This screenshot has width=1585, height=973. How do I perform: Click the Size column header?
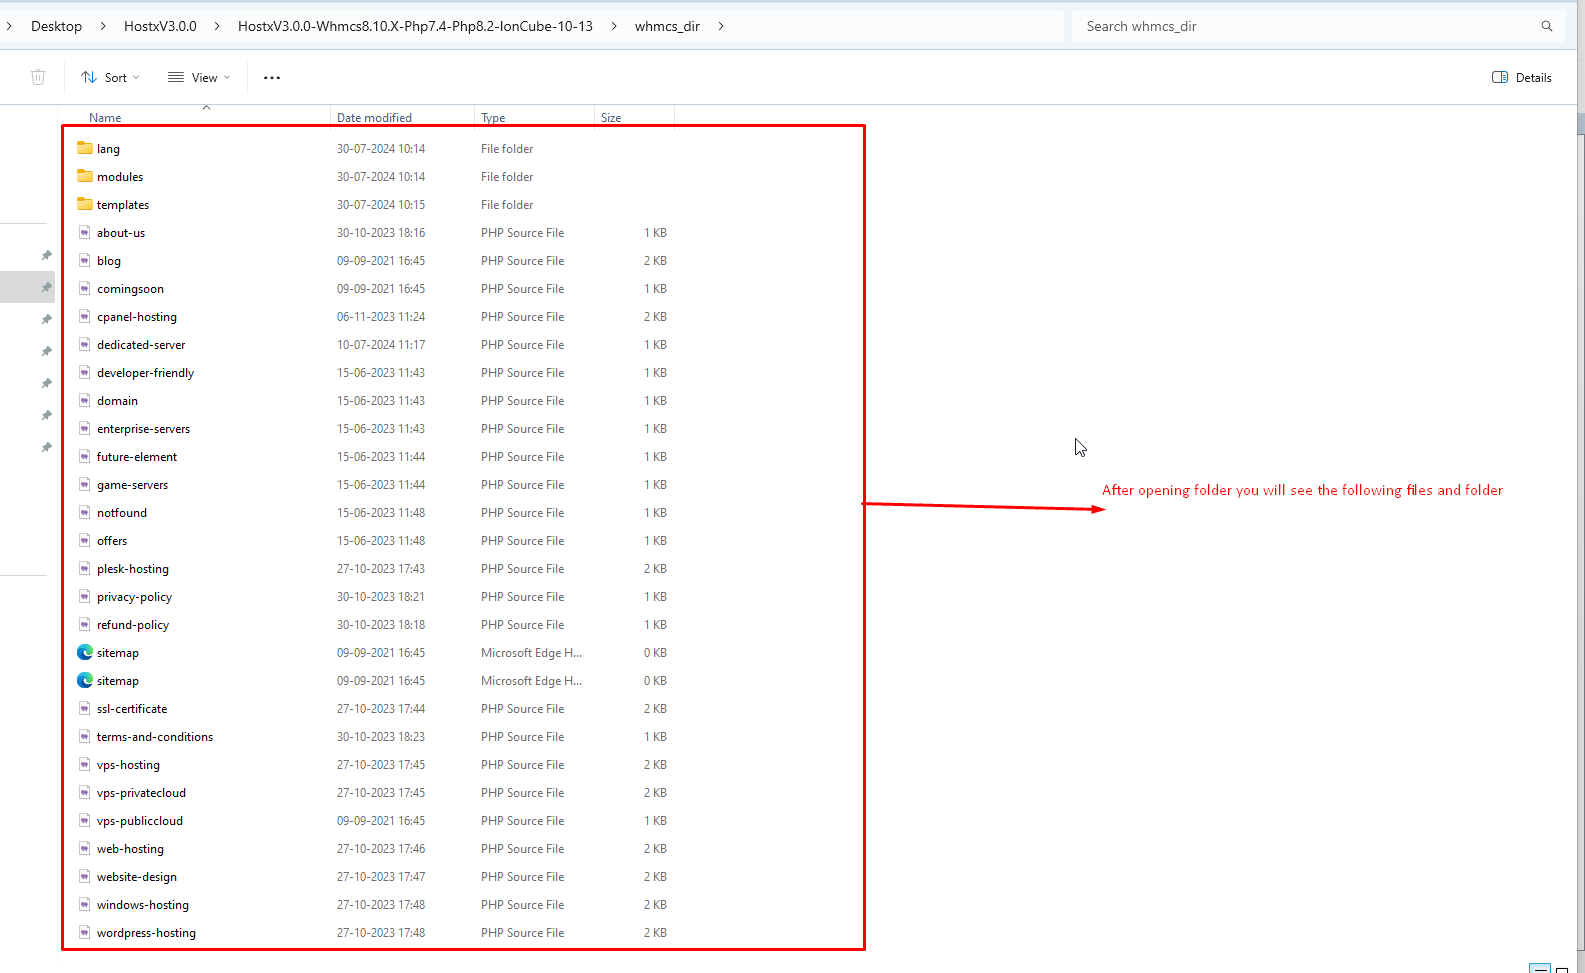click(x=611, y=117)
